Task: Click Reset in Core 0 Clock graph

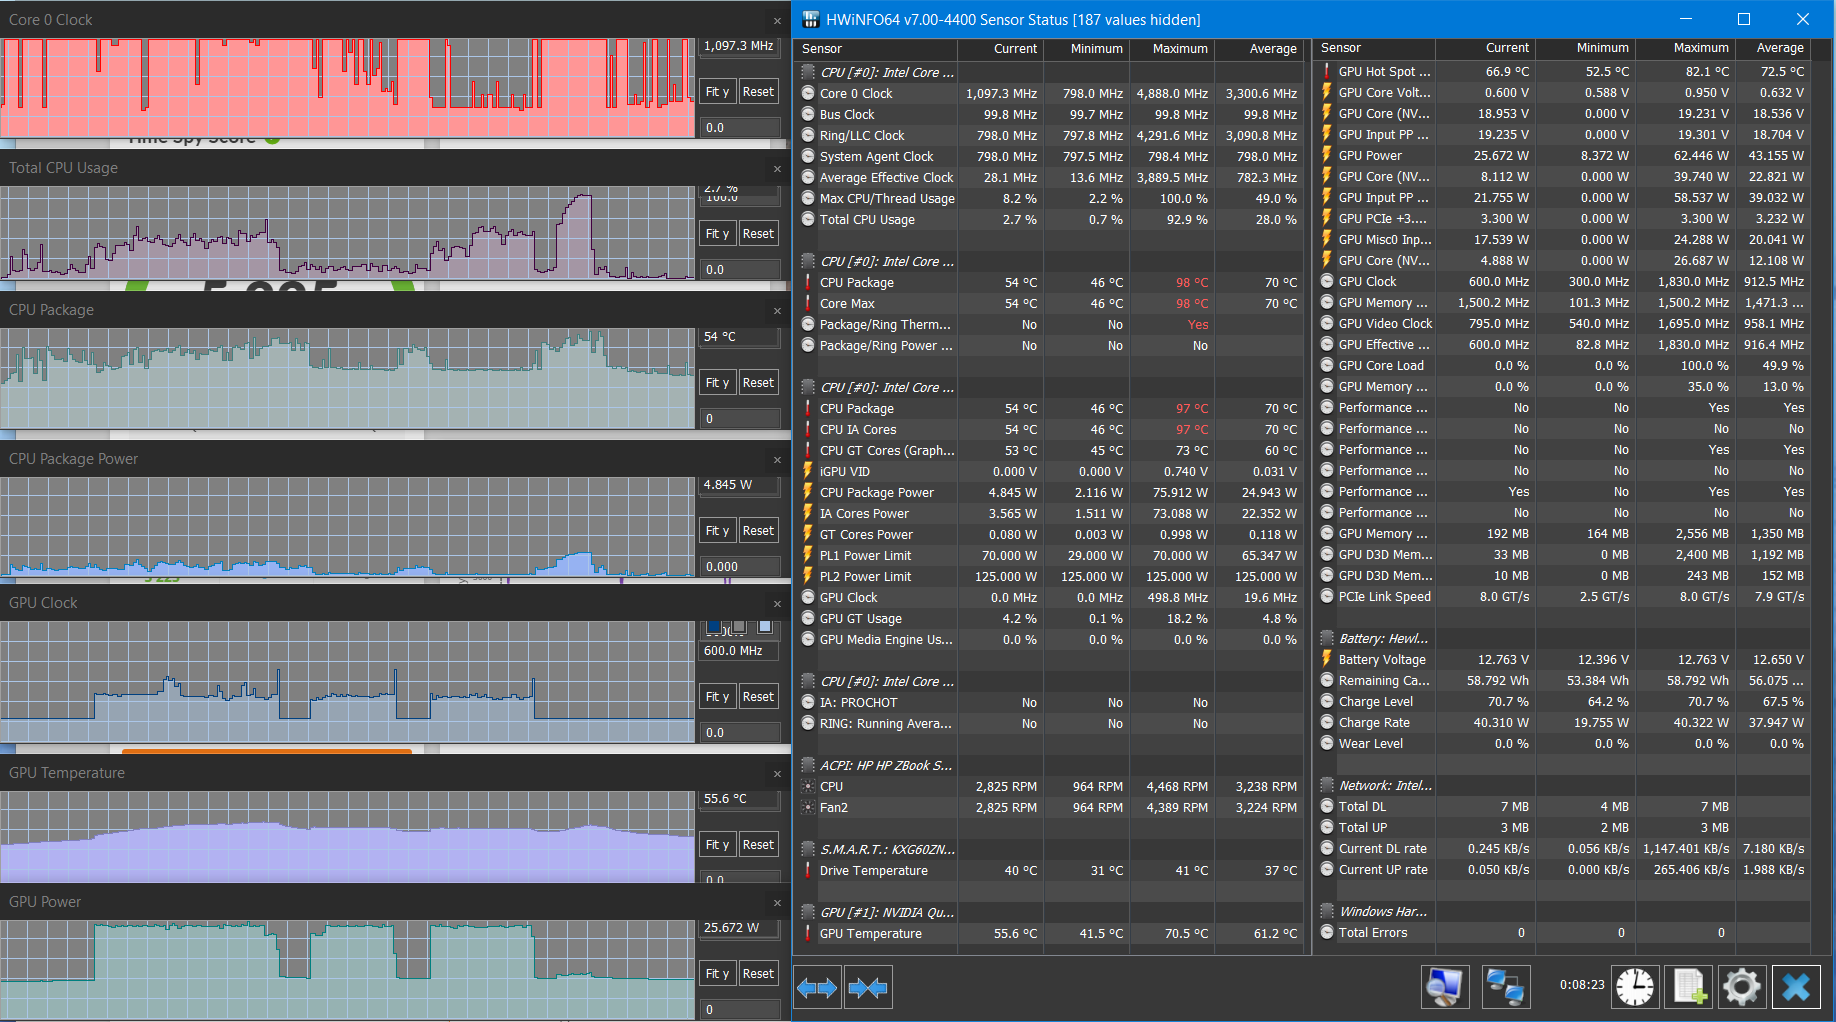Action: tap(758, 91)
